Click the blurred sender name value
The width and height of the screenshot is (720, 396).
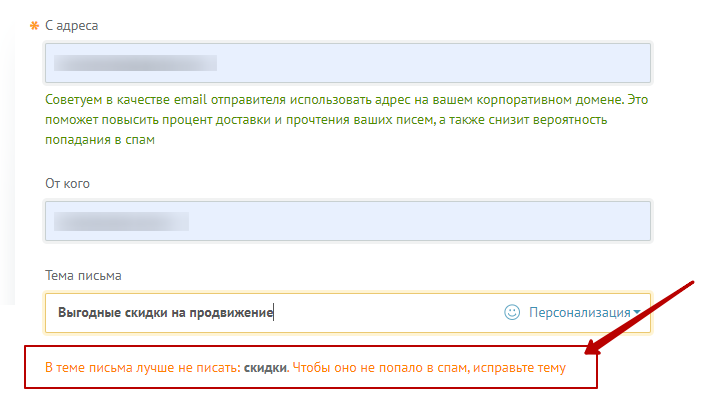pyautogui.click(x=121, y=221)
